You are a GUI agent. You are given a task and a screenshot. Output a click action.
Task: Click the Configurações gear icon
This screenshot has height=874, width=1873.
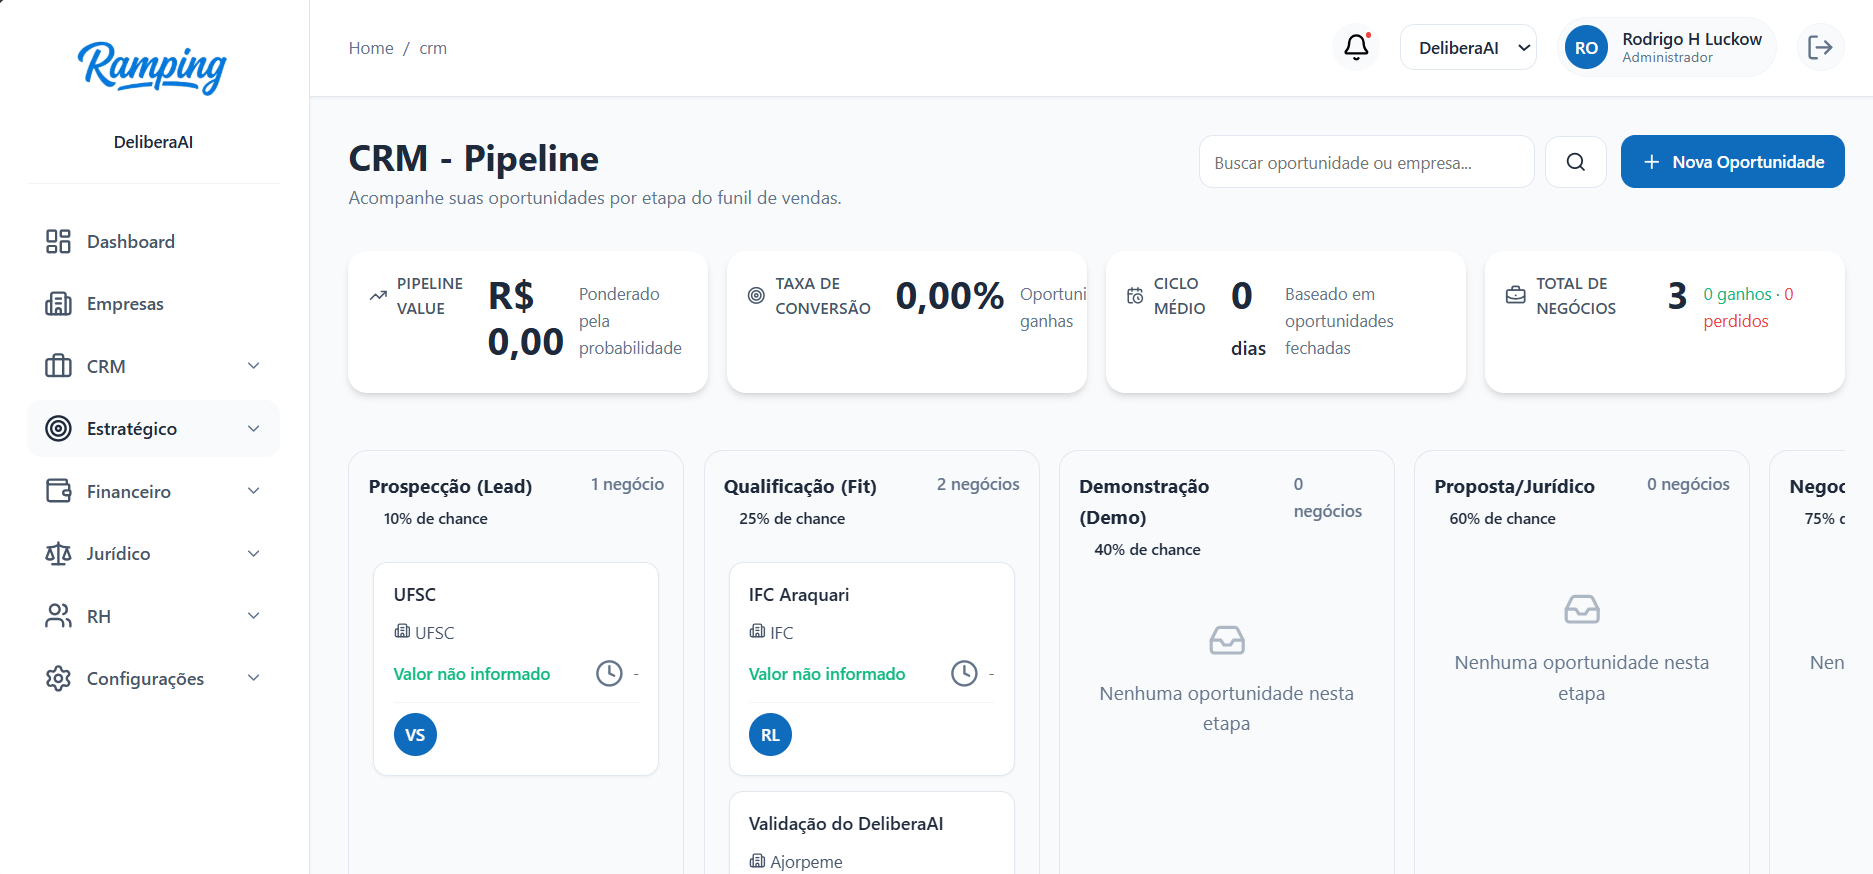coord(58,678)
